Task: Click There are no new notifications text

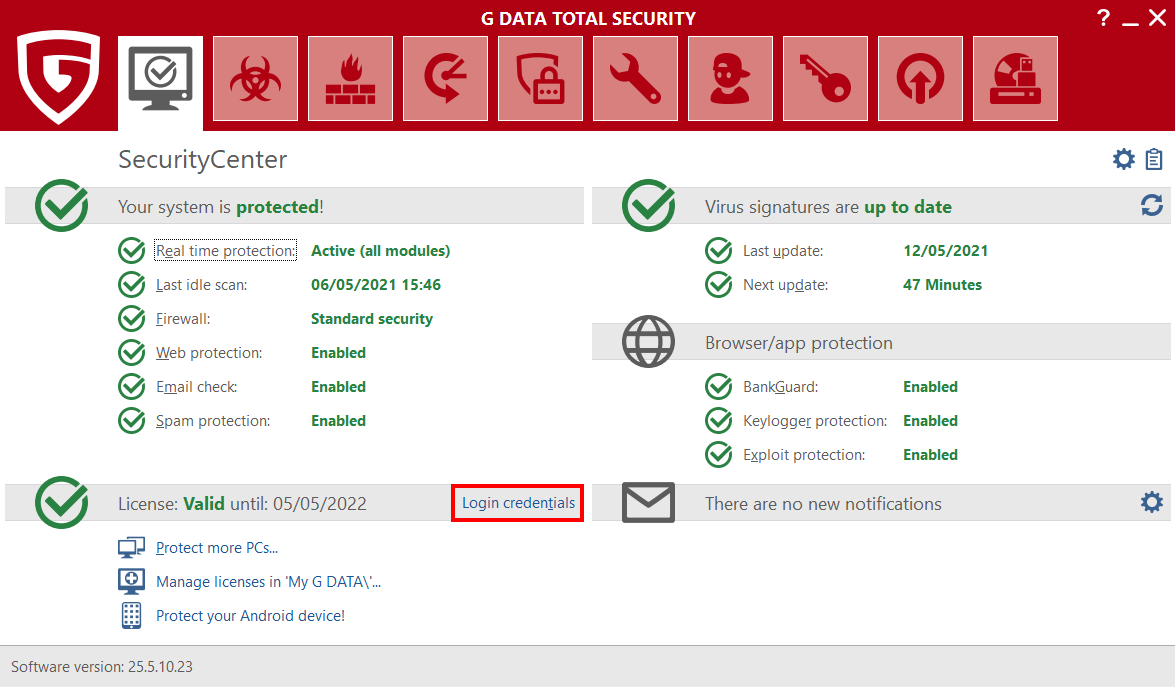Action: click(x=823, y=503)
